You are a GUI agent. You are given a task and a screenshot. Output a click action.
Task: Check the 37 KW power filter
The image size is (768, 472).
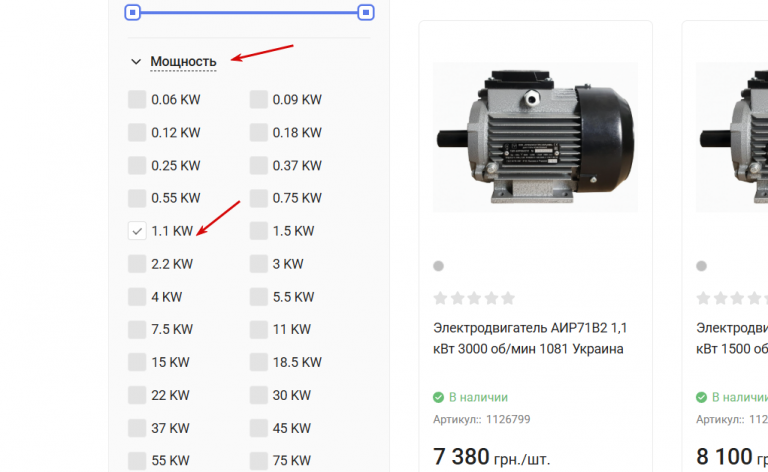[137, 427]
